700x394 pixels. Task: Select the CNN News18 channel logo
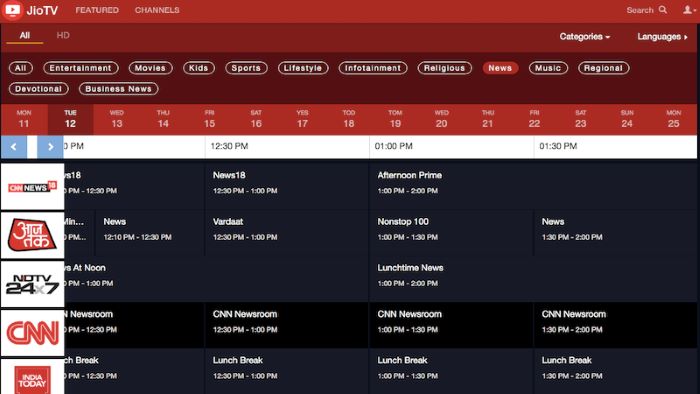(32, 187)
